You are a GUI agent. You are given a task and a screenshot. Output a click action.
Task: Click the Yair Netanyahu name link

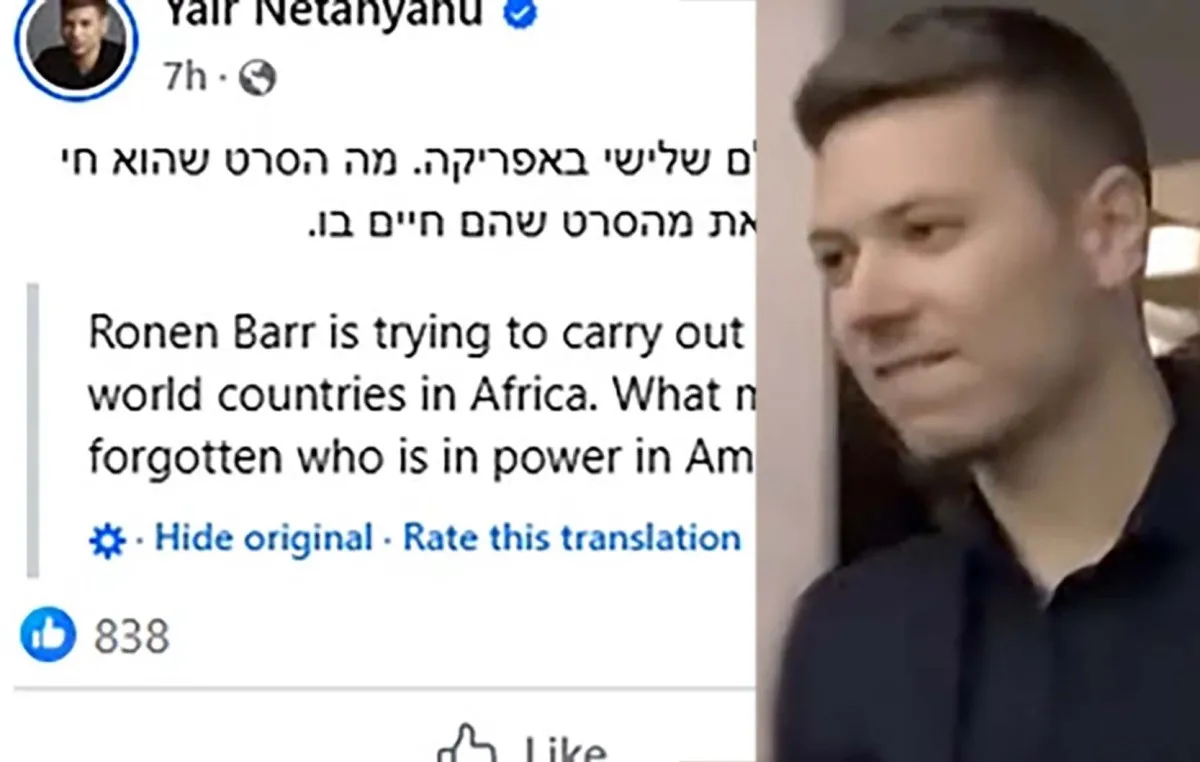point(325,14)
